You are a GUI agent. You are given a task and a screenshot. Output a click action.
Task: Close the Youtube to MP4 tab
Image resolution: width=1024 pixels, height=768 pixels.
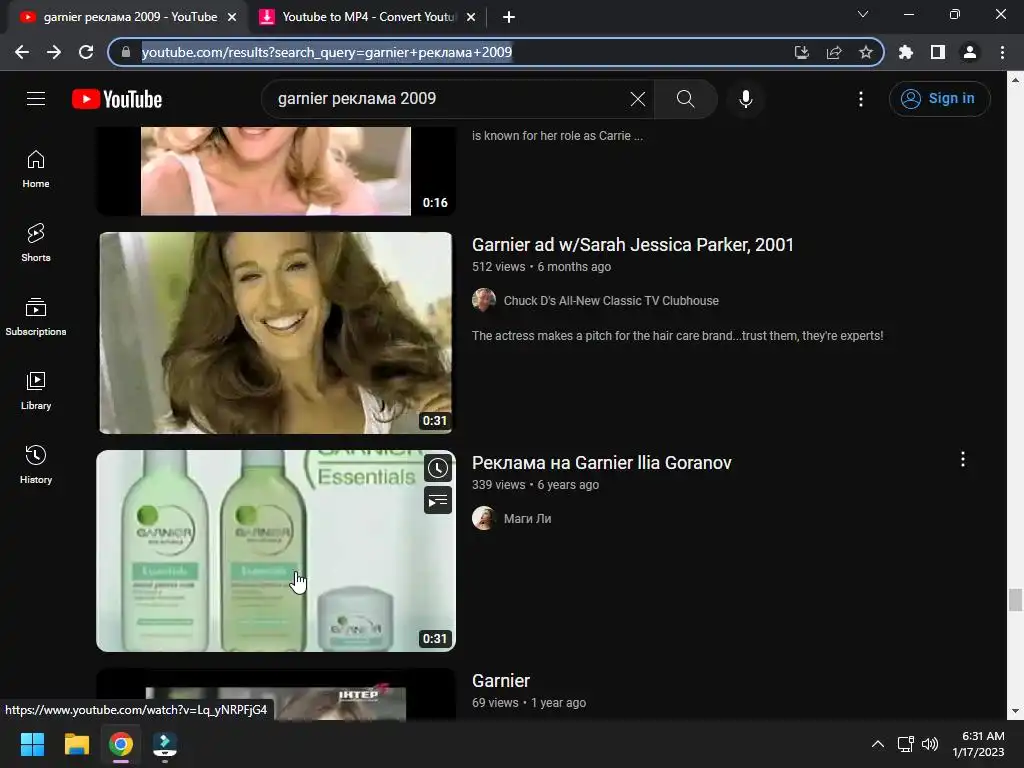point(471,17)
